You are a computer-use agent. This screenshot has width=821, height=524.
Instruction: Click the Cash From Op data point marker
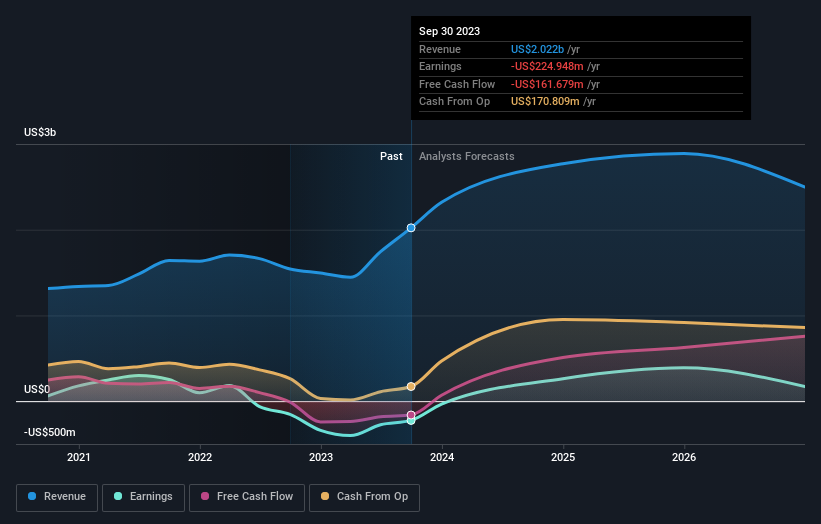(x=411, y=386)
